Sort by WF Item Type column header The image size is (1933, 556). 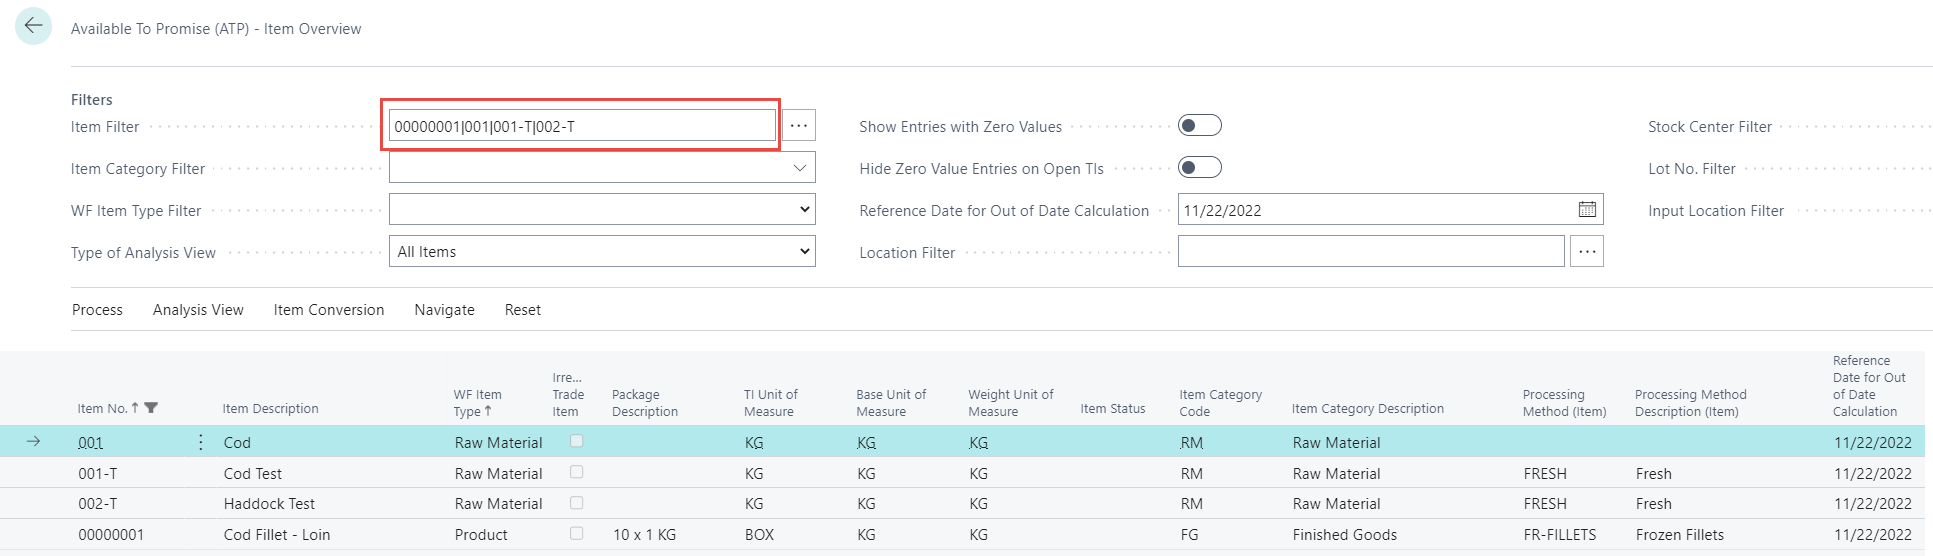[x=477, y=403]
